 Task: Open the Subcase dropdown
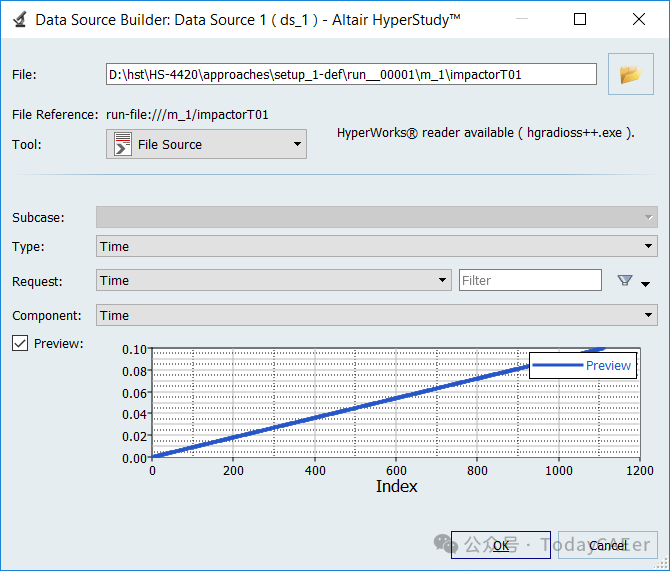[376, 217]
